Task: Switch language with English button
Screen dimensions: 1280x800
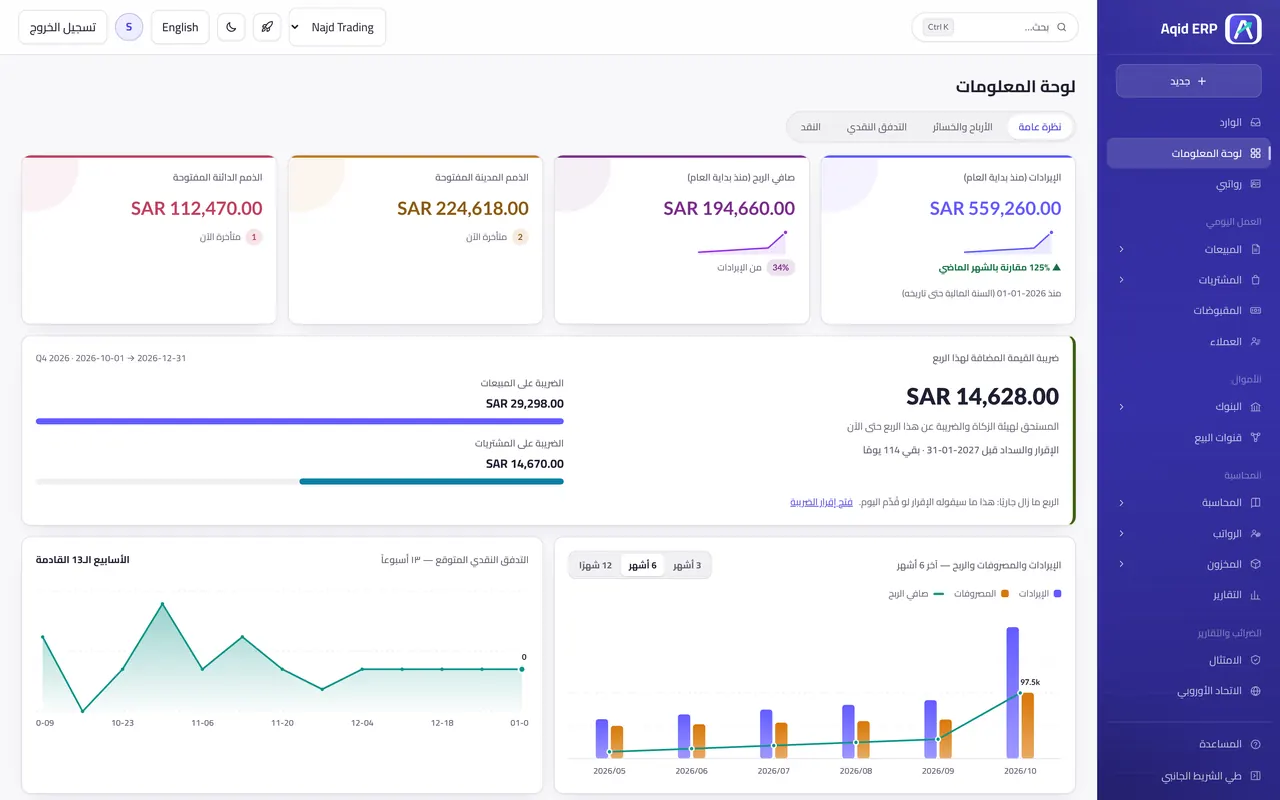Action: 180,27
